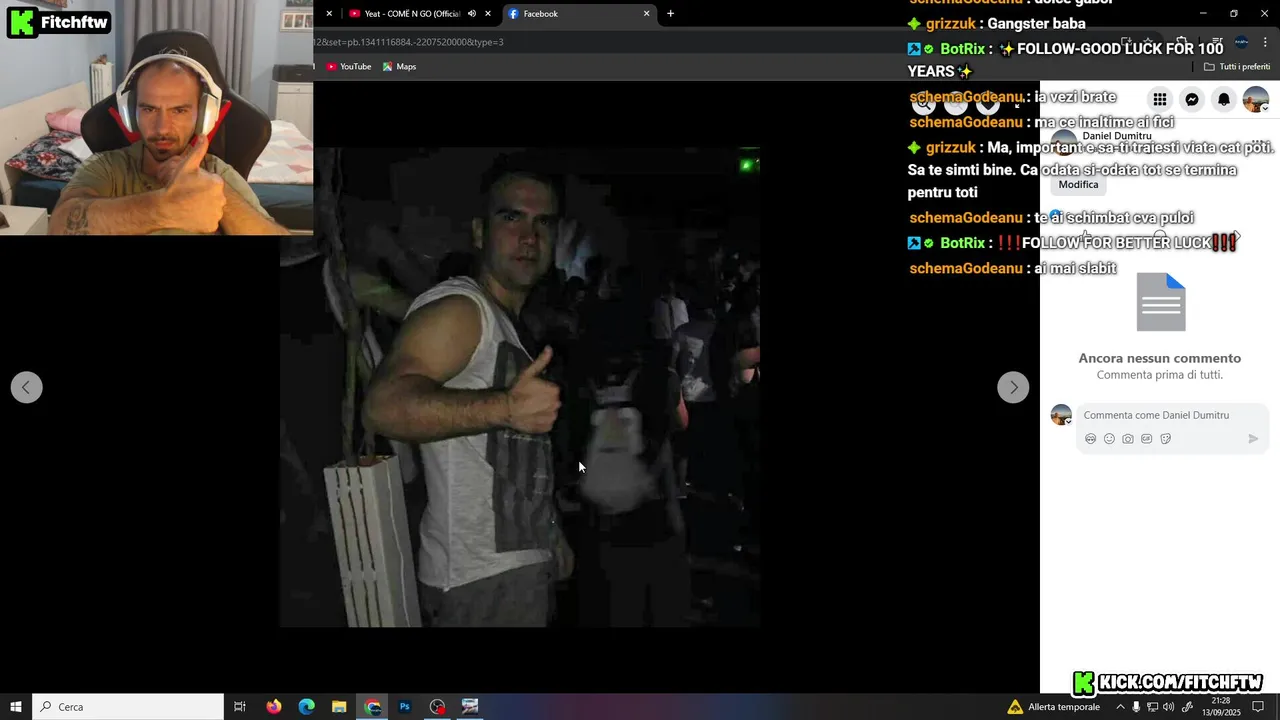The height and width of the screenshot is (720, 1280).
Task: Launch Microsoft Edge from the taskbar
Action: 307,707
